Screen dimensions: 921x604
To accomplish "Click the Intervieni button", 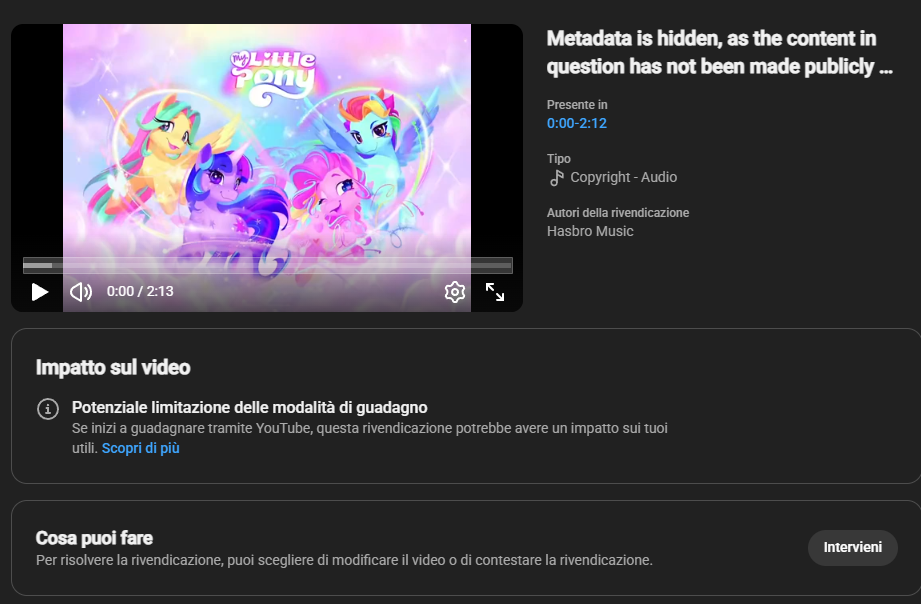I will pos(852,548).
